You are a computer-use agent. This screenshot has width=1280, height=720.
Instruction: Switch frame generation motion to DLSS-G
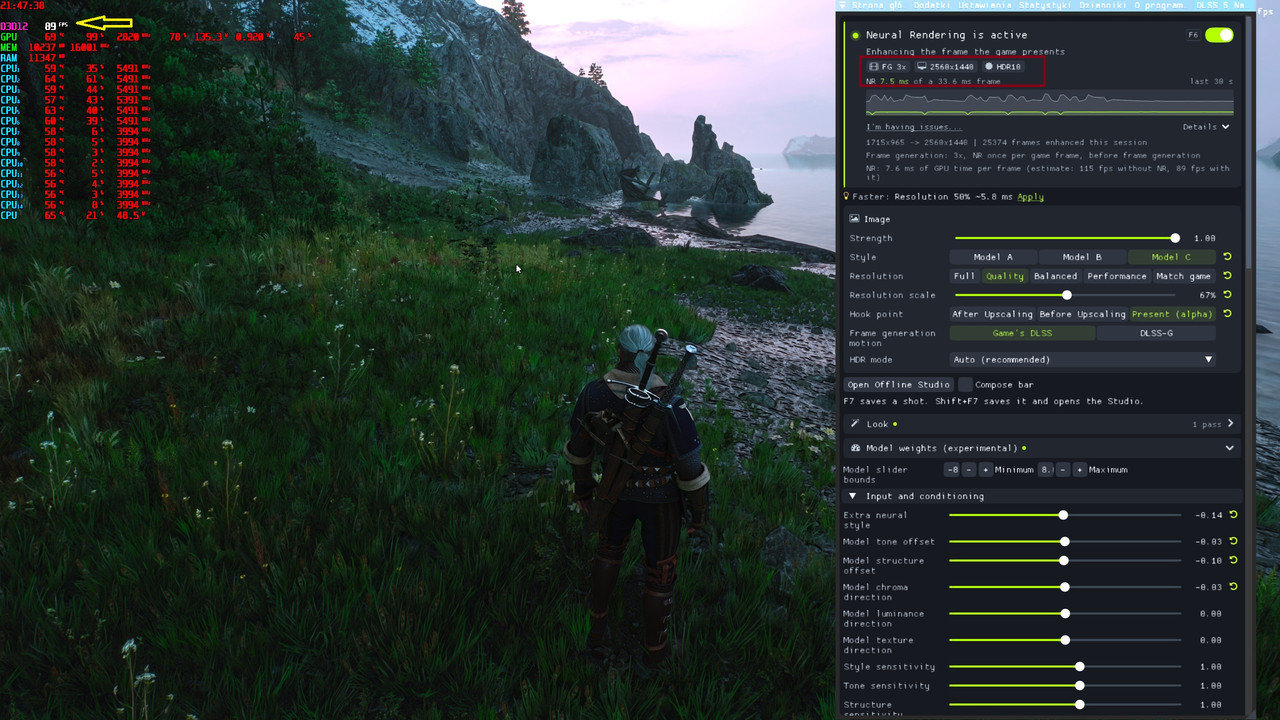point(1156,333)
